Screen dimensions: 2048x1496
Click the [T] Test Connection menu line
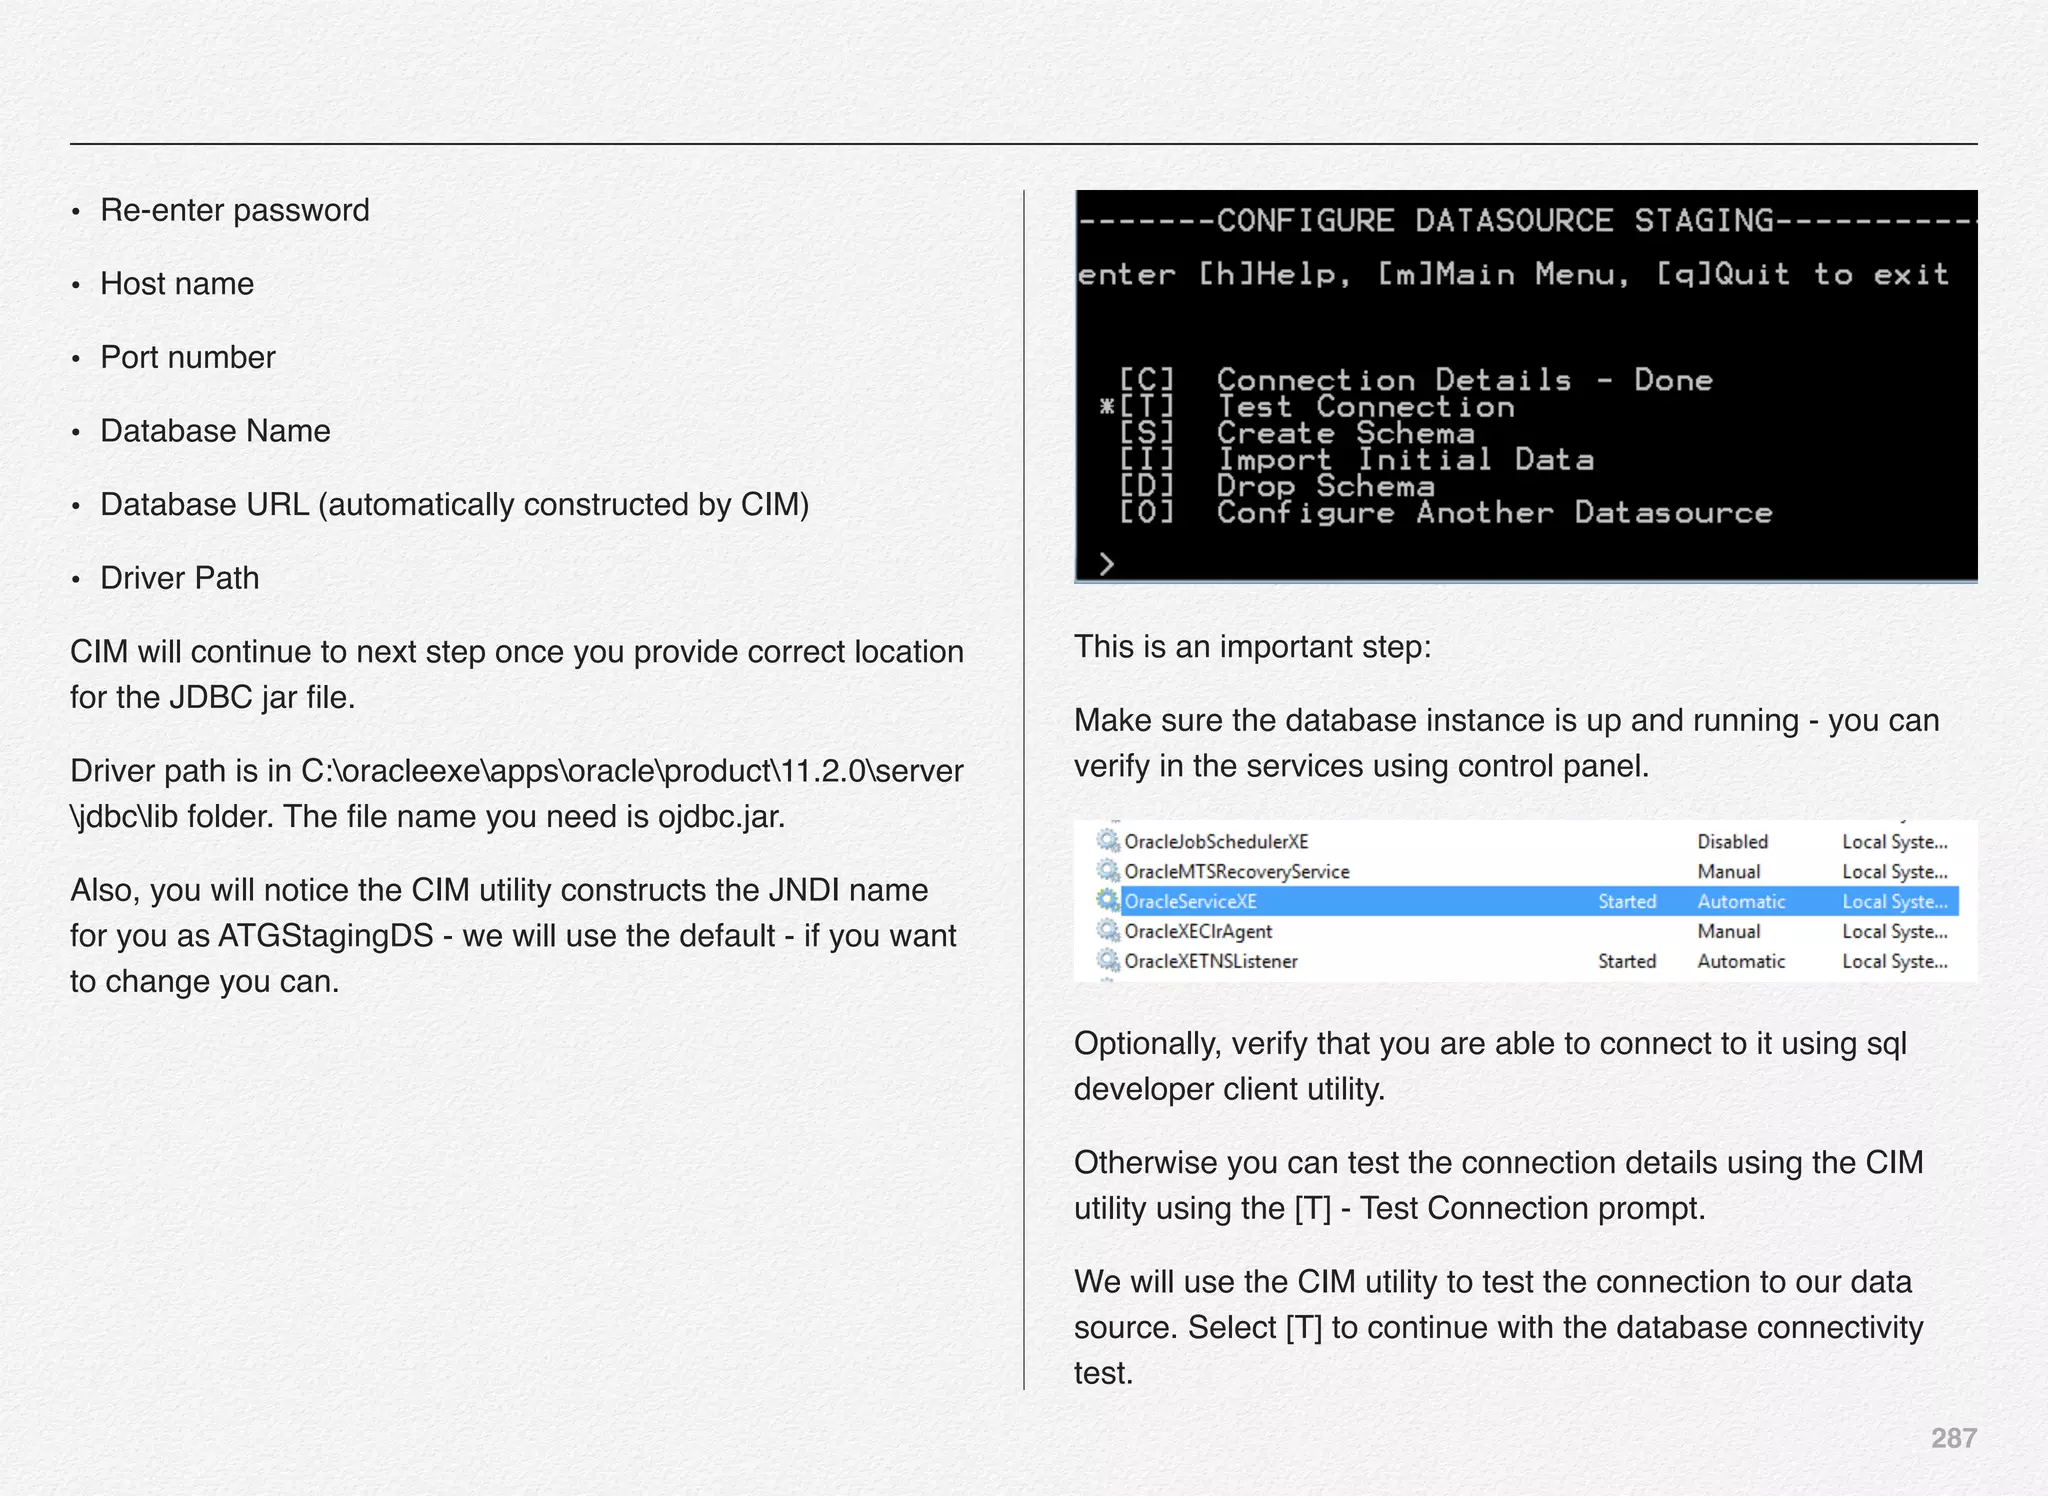[1307, 407]
